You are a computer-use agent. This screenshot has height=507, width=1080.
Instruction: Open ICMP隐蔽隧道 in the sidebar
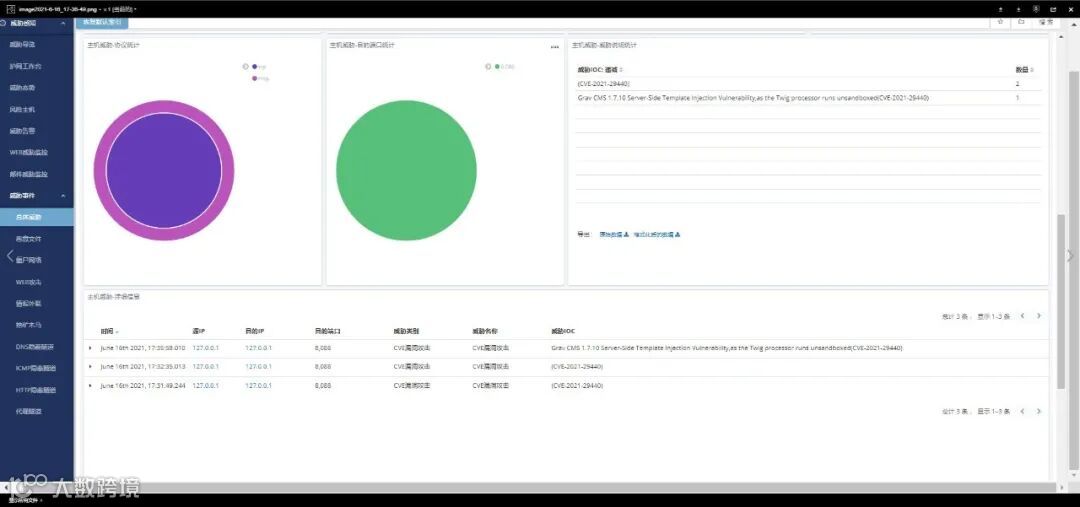pos(34,369)
